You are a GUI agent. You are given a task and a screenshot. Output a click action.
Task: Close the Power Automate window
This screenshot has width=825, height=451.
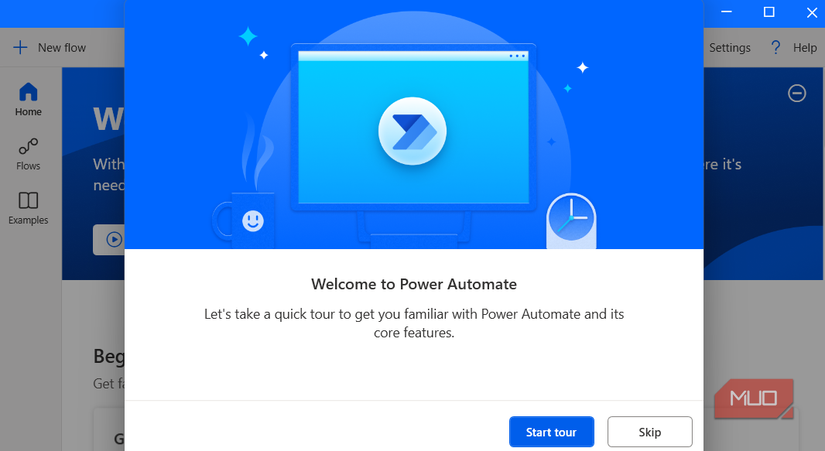click(812, 12)
